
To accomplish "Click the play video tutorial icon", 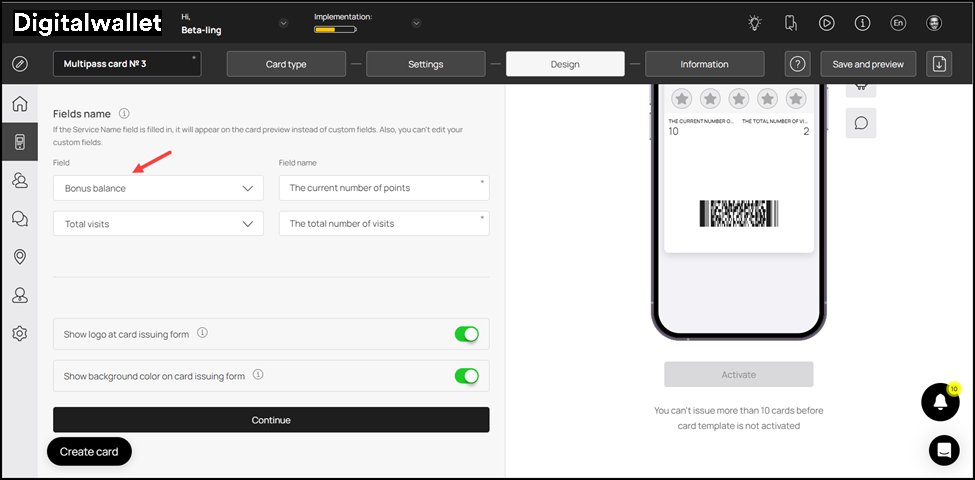I will pyautogui.click(x=826, y=24).
